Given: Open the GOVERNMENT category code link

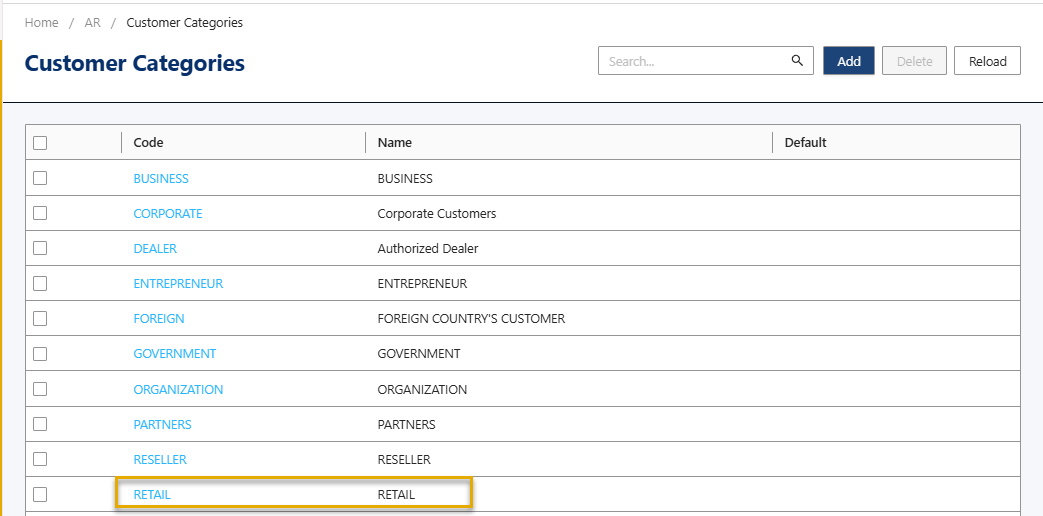Looking at the screenshot, I should (175, 354).
